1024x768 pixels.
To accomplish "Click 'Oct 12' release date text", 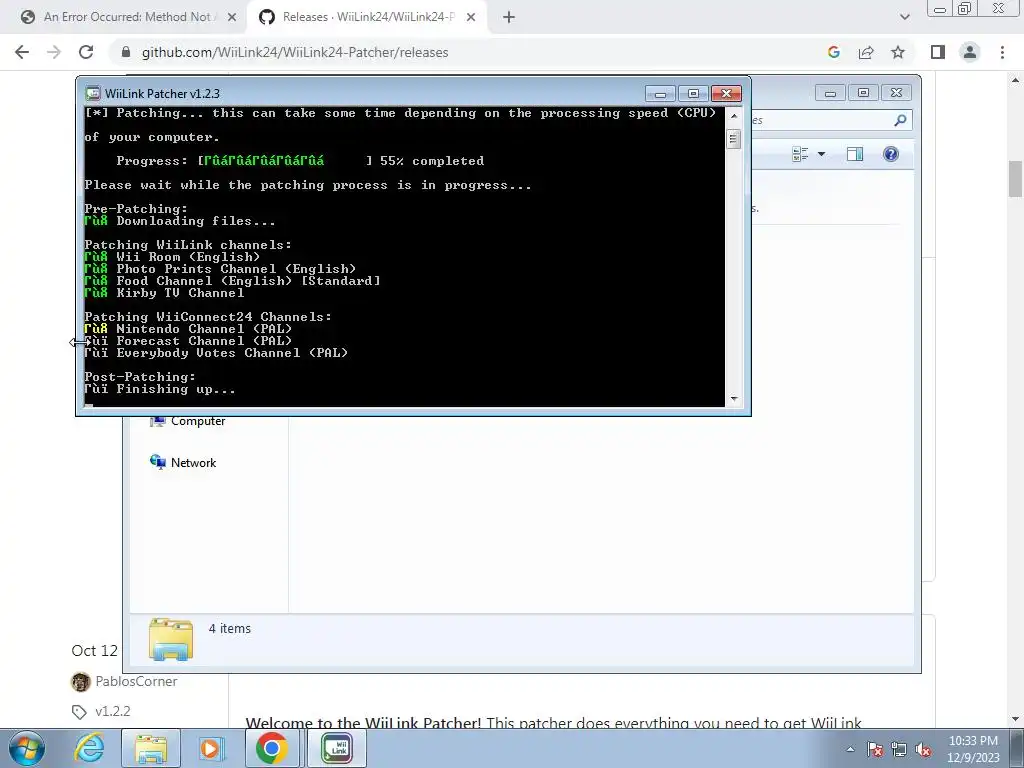I will 95,650.
